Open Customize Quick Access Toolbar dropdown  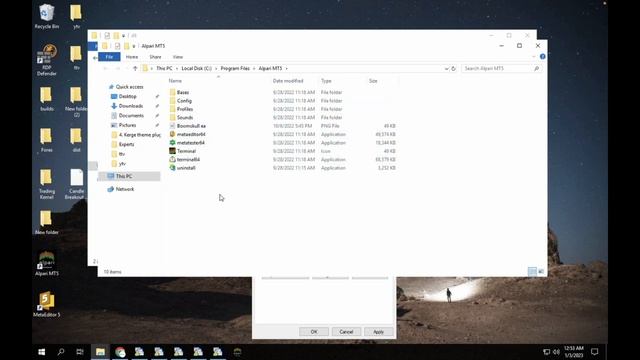pyautogui.click(x=133, y=47)
